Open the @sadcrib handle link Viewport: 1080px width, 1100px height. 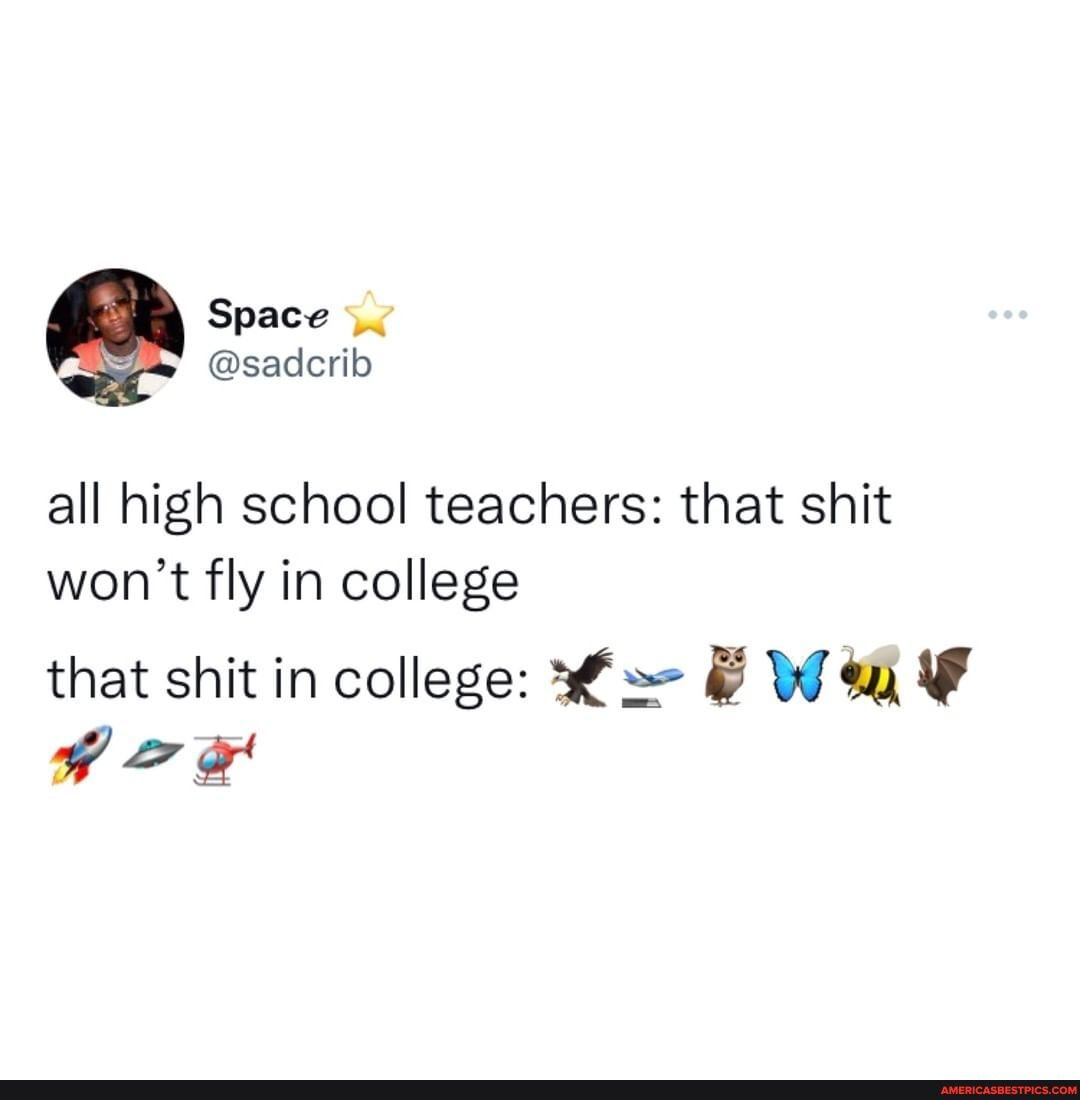click(x=289, y=364)
